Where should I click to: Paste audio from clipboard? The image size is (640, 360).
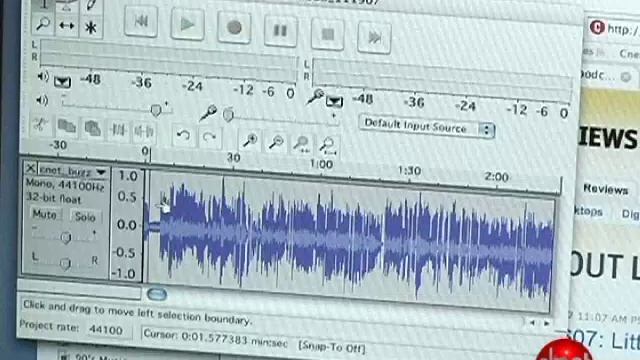92,129
